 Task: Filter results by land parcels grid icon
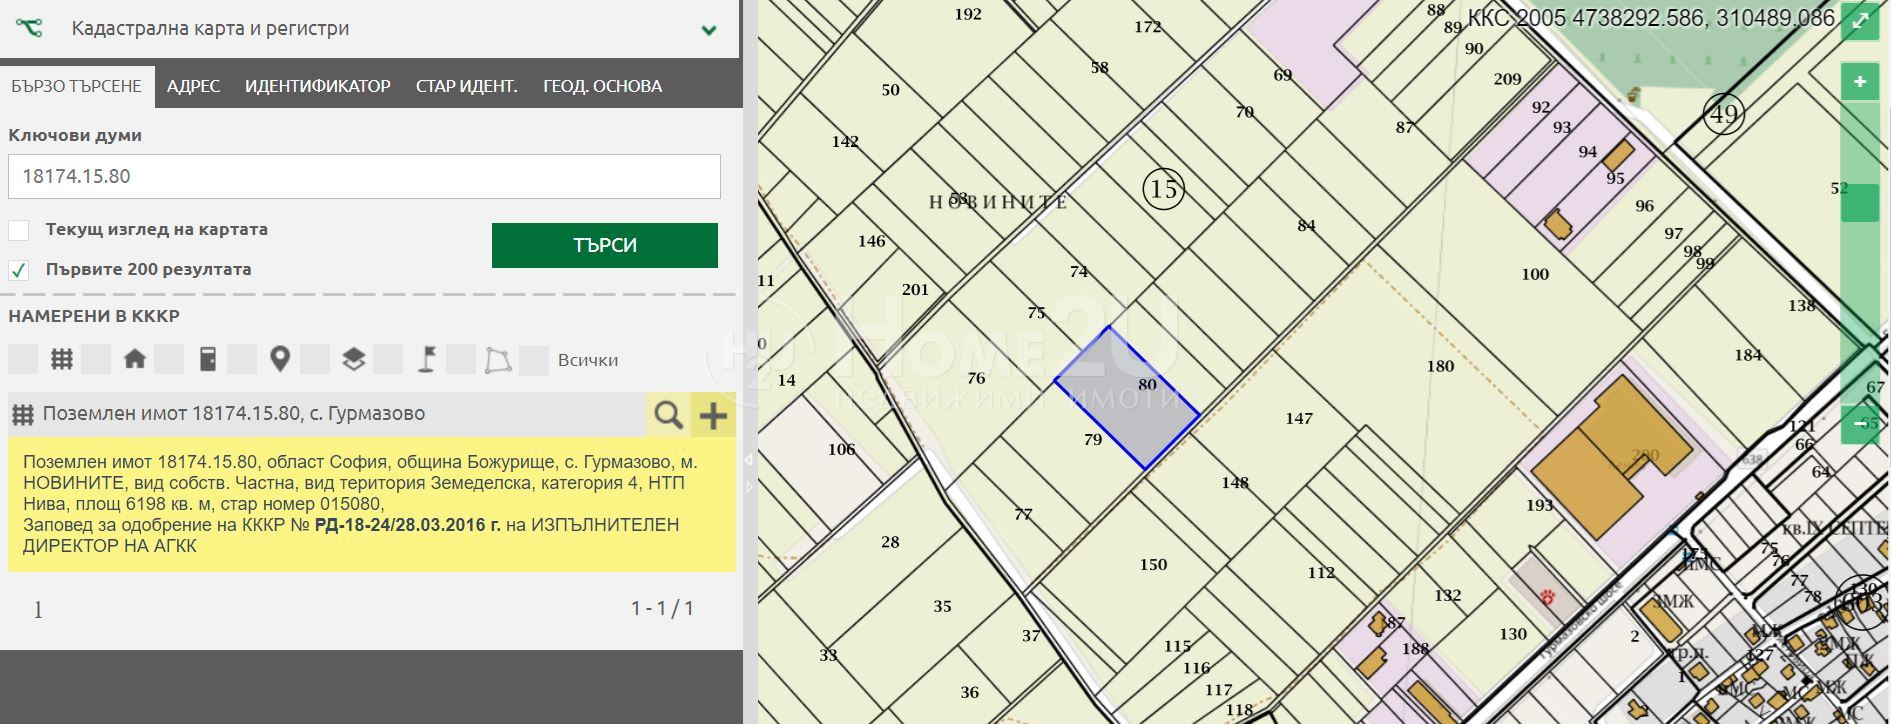(62, 359)
